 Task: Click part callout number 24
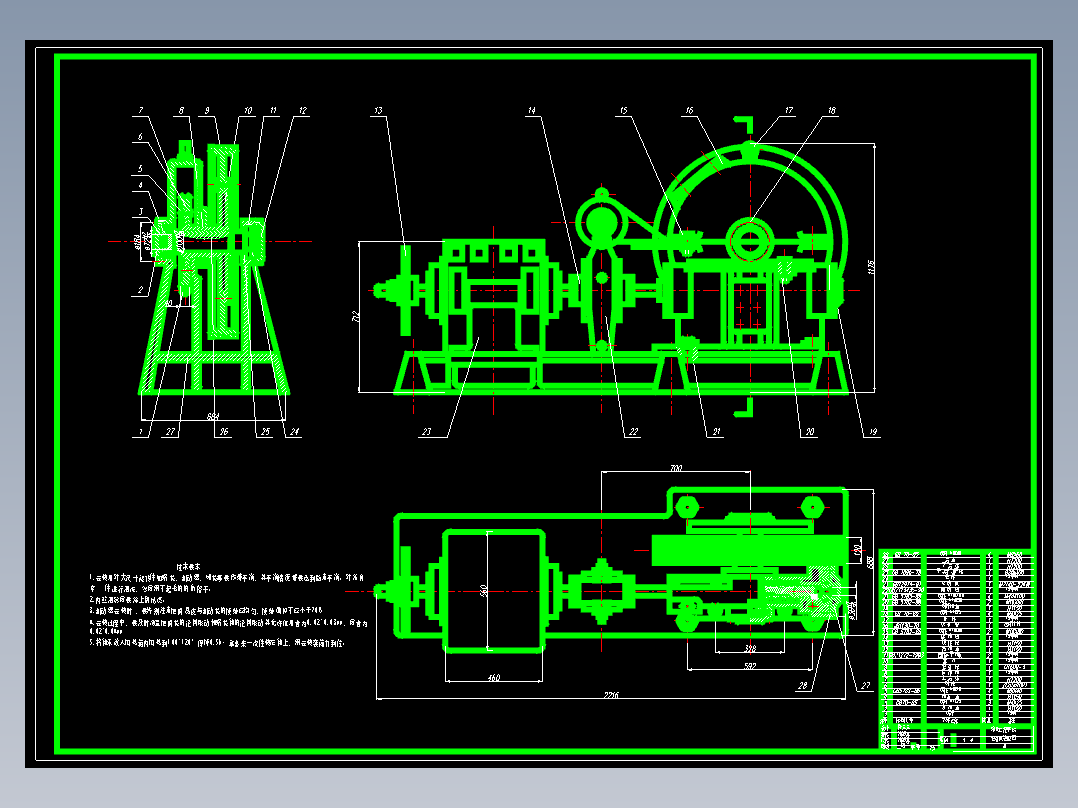[x=294, y=432]
